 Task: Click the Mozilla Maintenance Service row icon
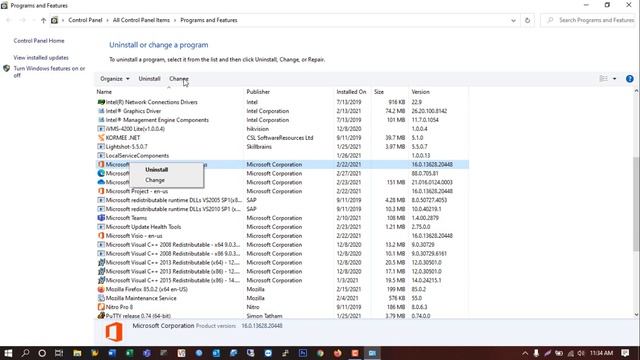pyautogui.click(x=101, y=298)
